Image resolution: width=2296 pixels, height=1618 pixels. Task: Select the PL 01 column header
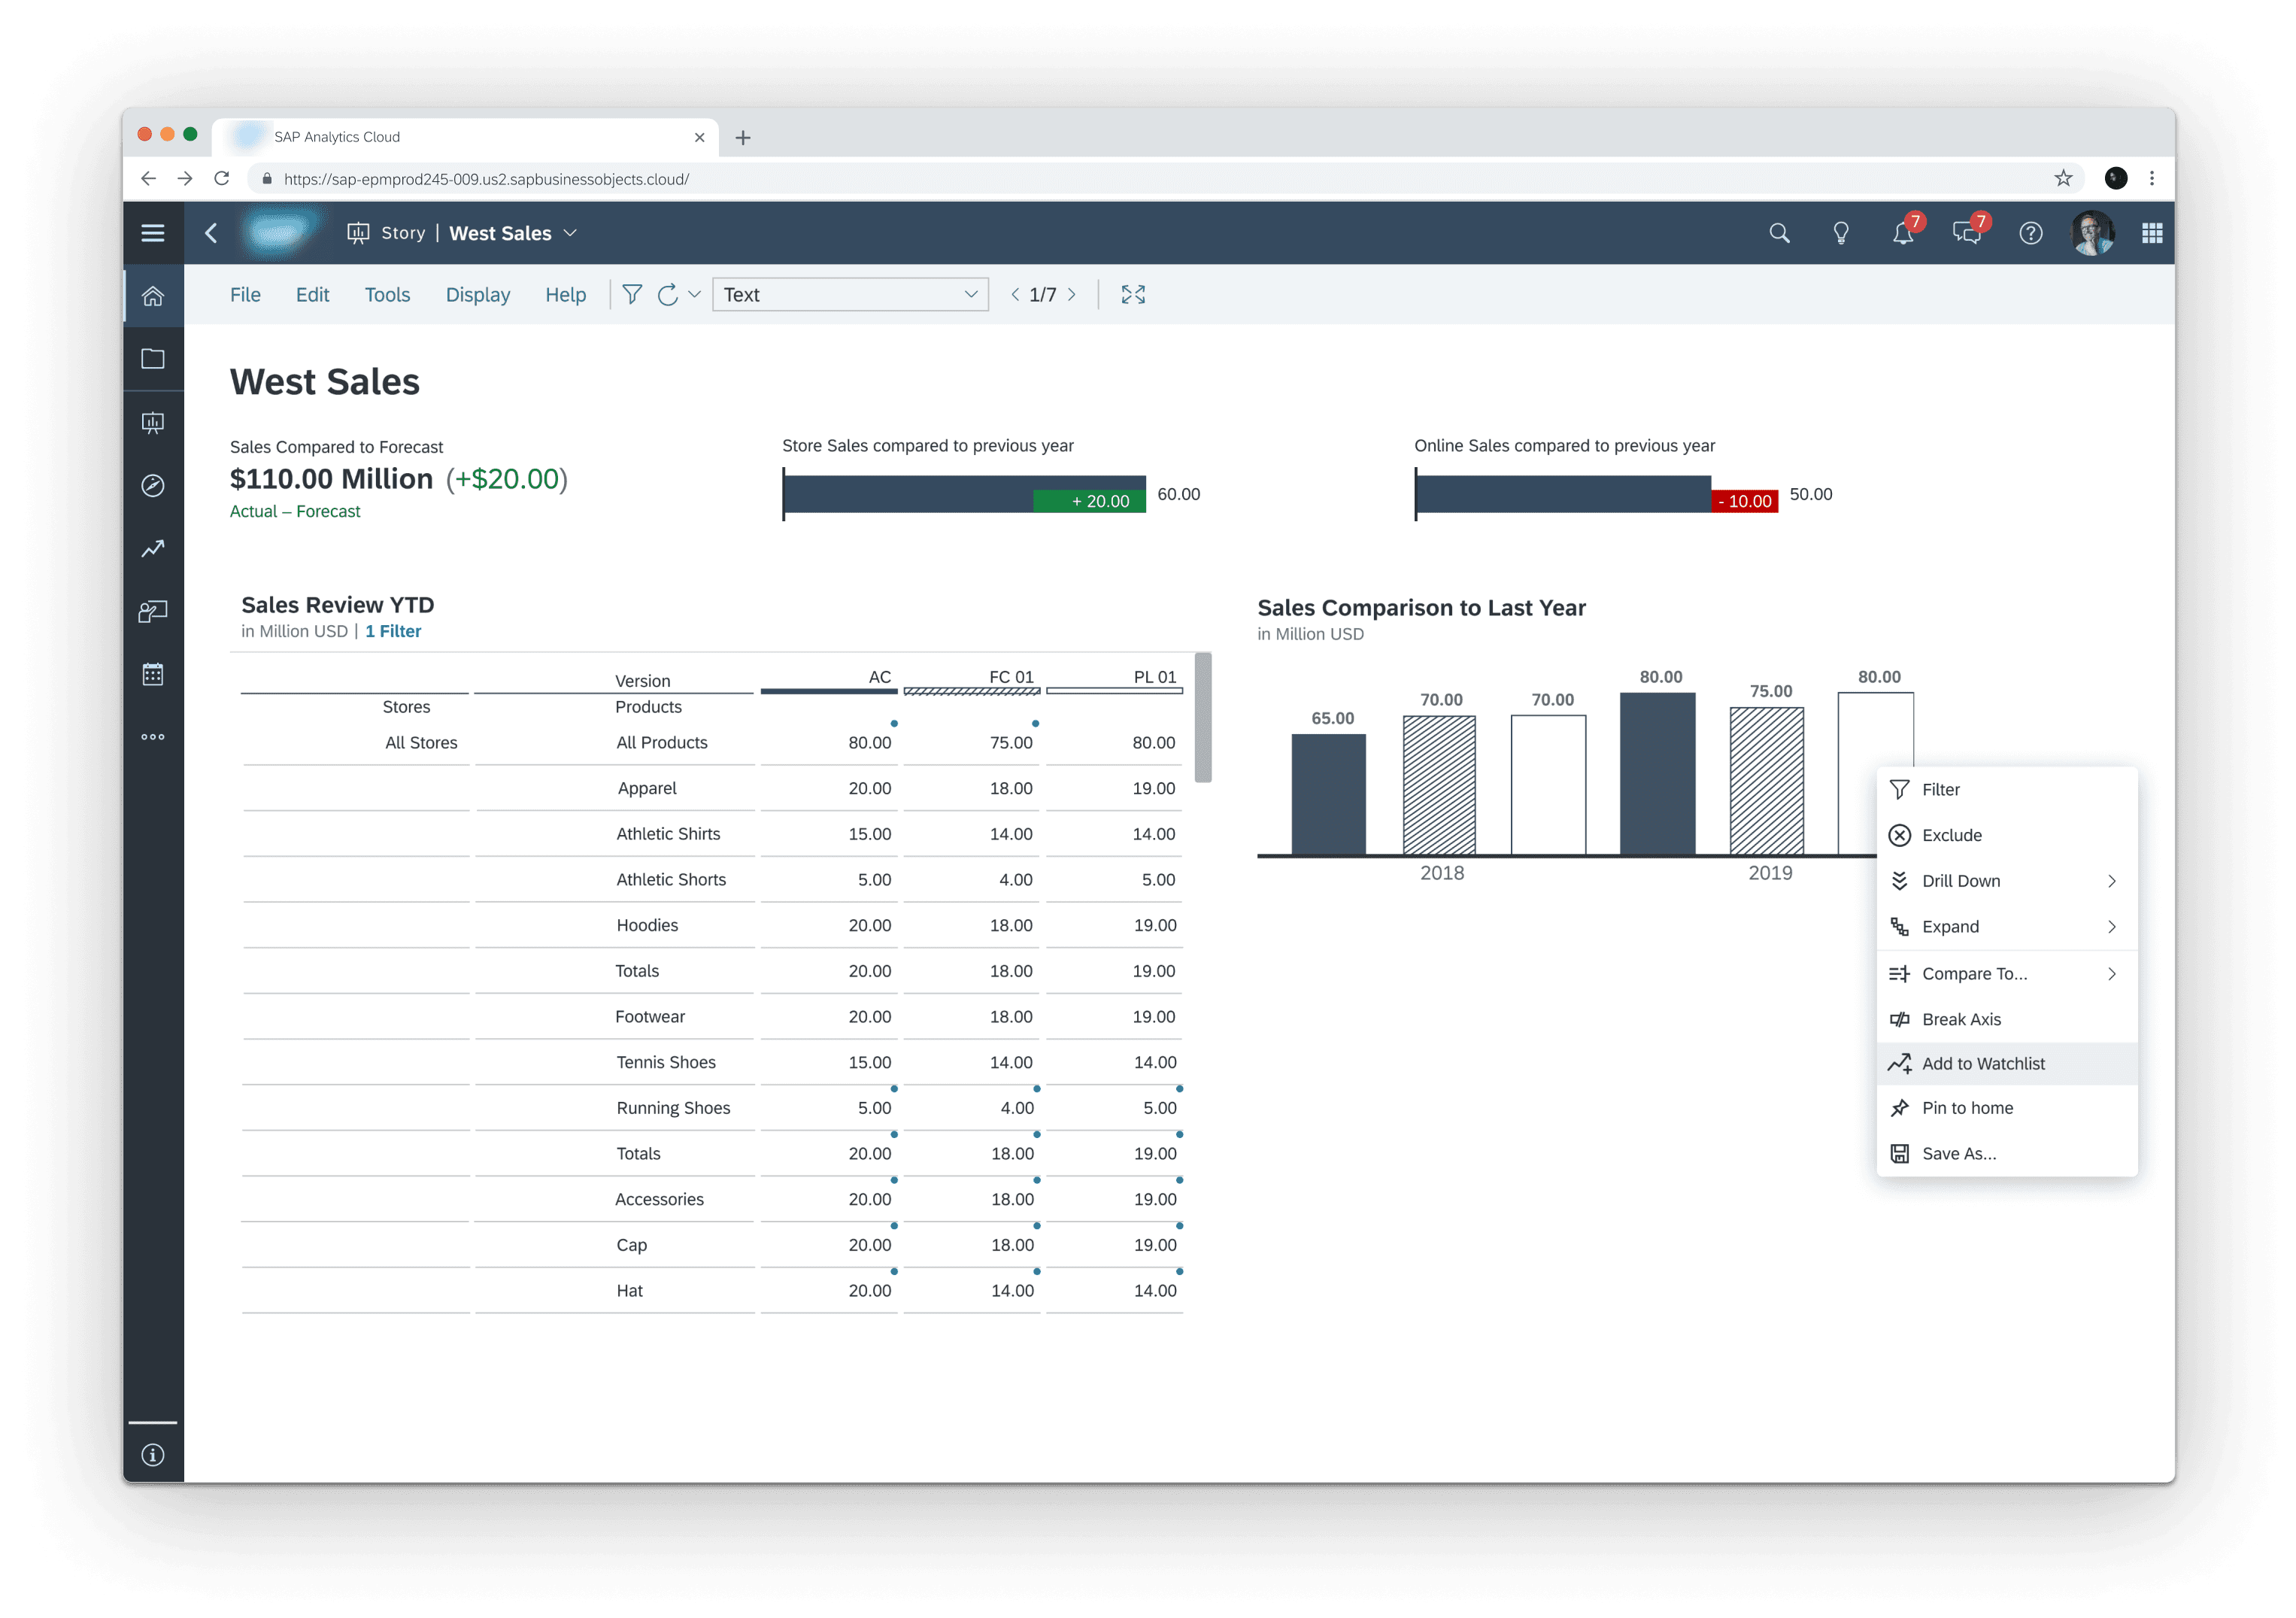[x=1155, y=677]
